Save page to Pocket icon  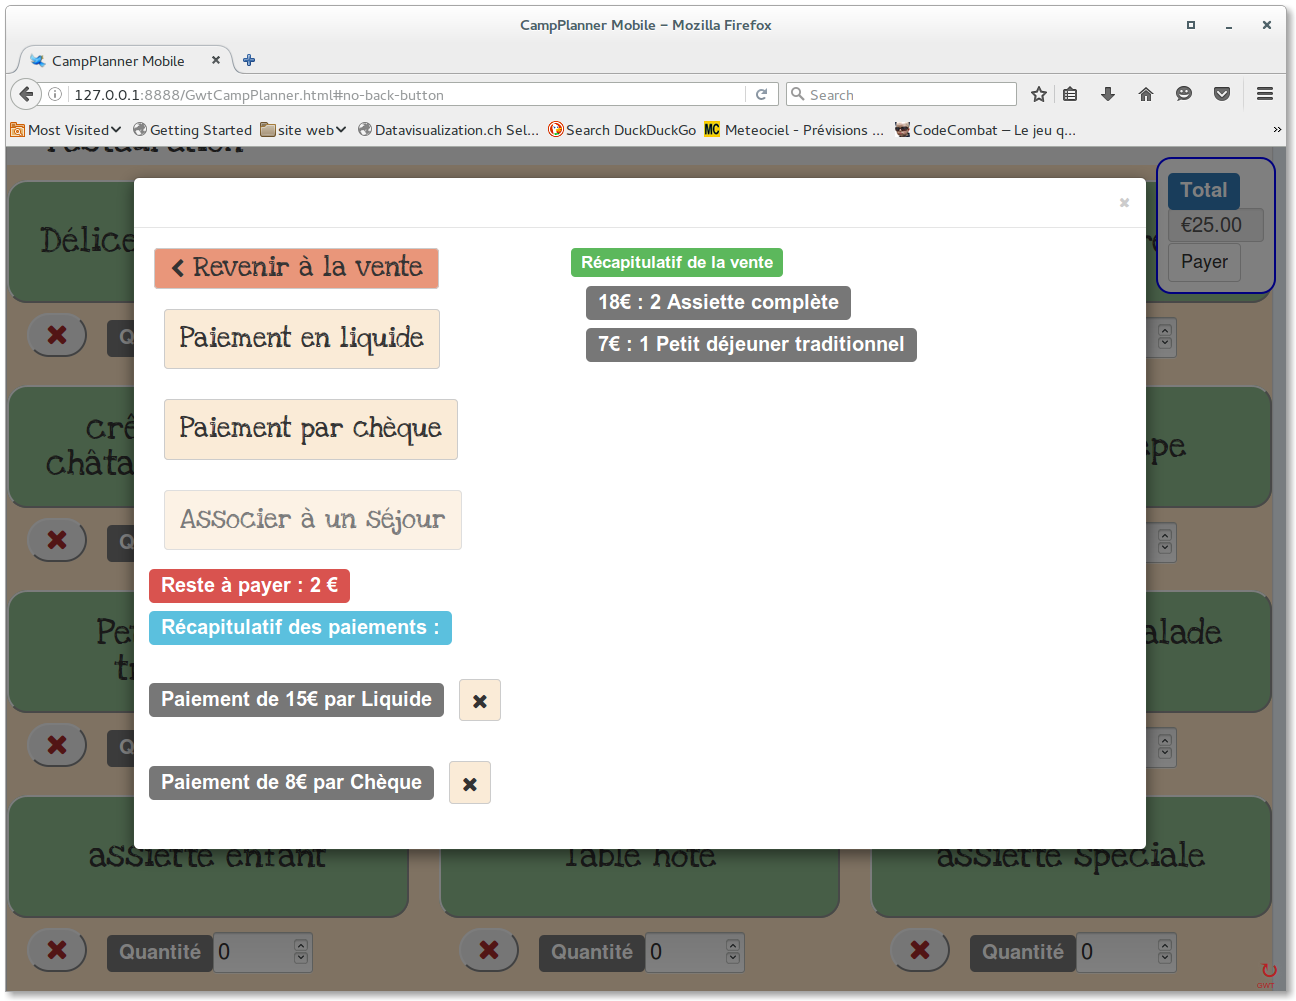tap(1222, 94)
